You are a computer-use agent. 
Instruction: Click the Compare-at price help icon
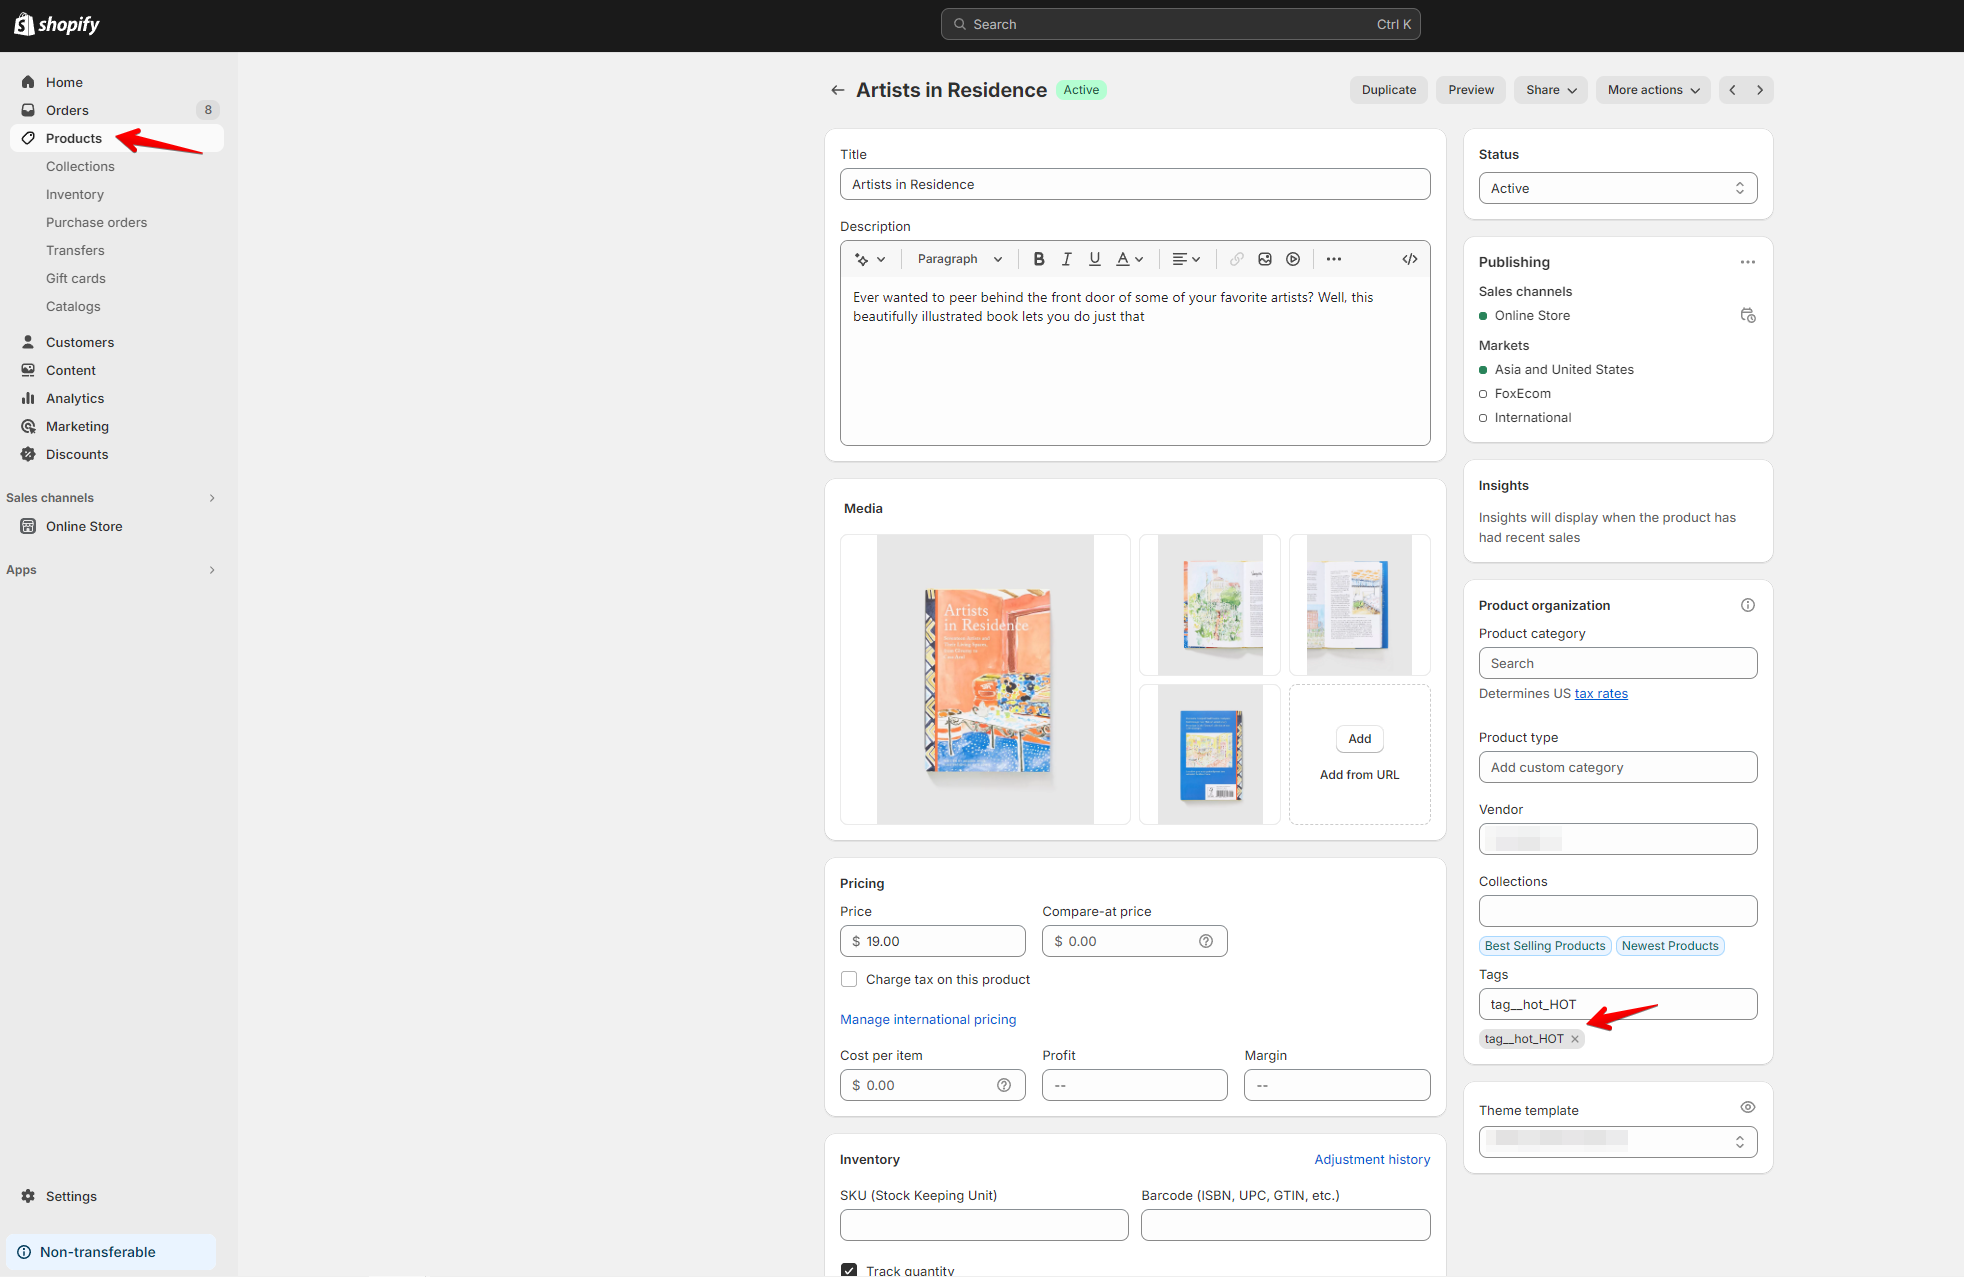(1206, 941)
